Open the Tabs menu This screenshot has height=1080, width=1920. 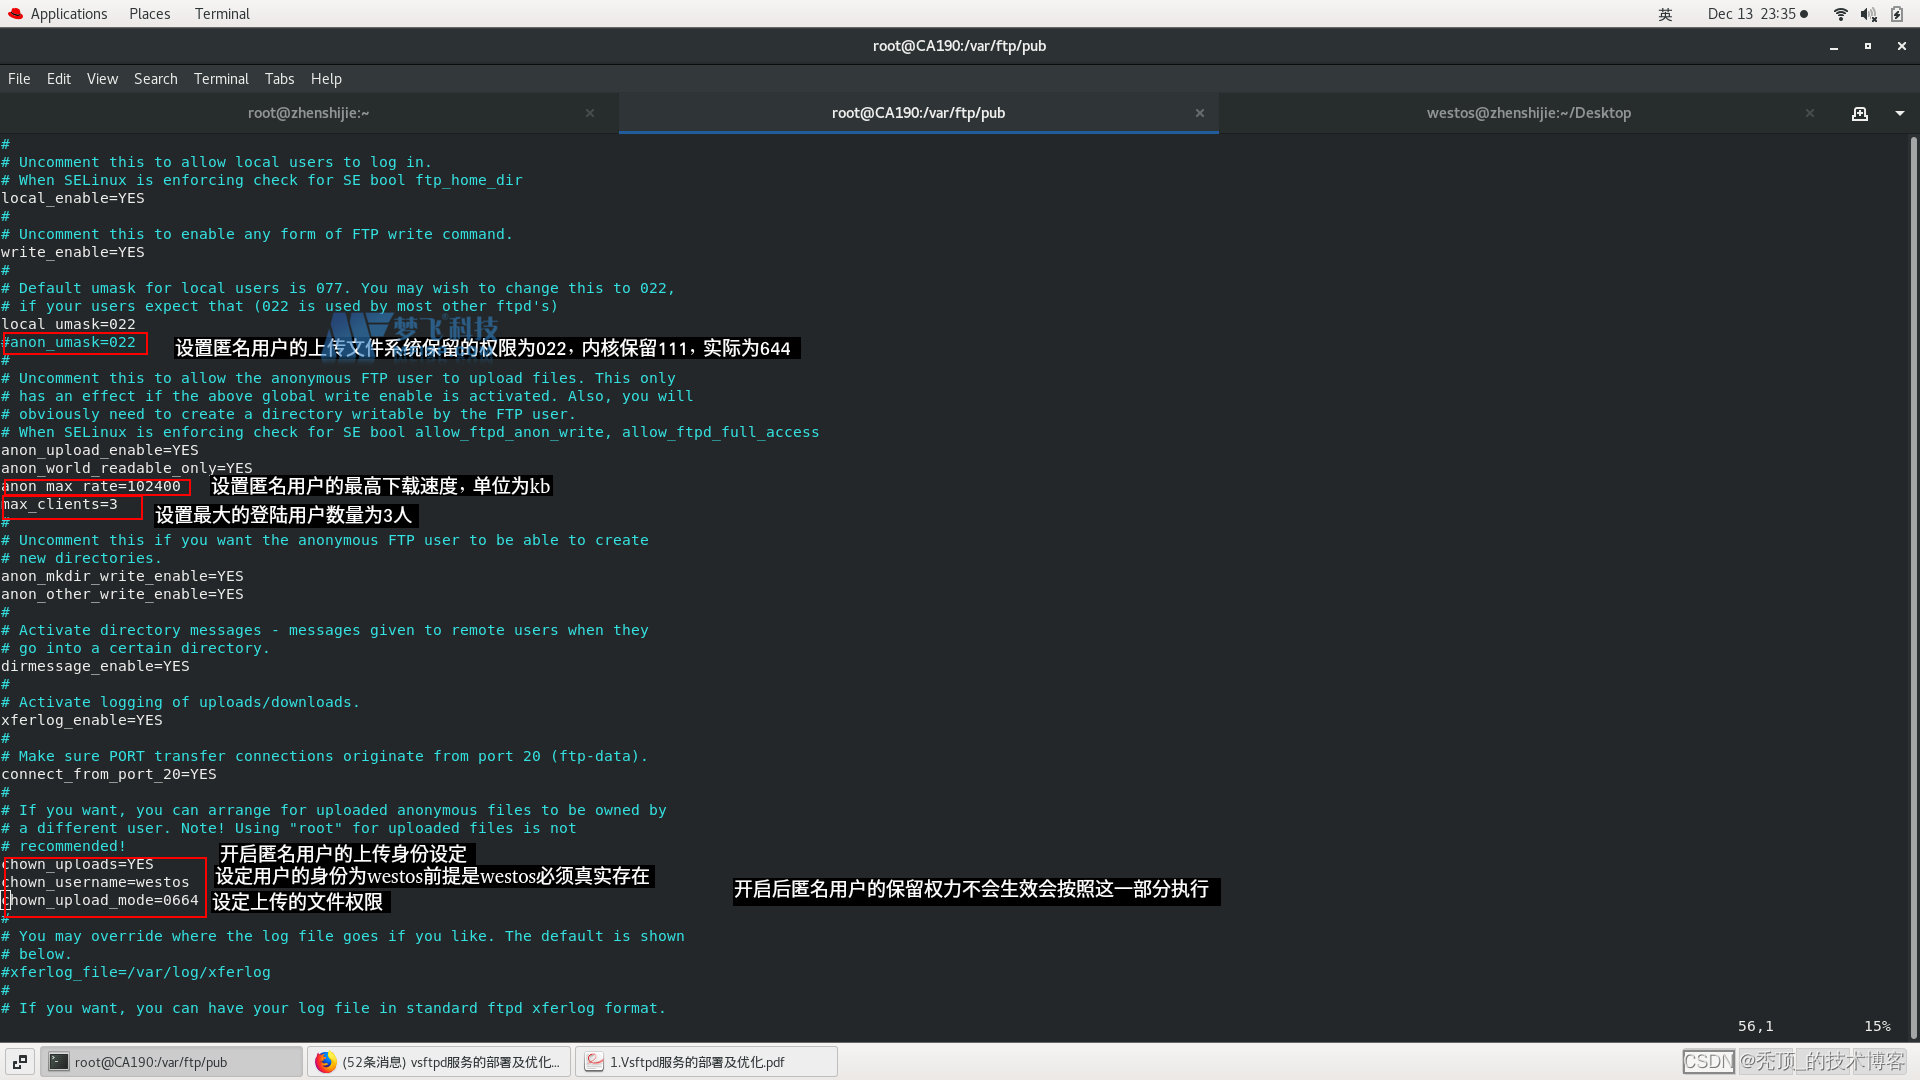coord(279,79)
